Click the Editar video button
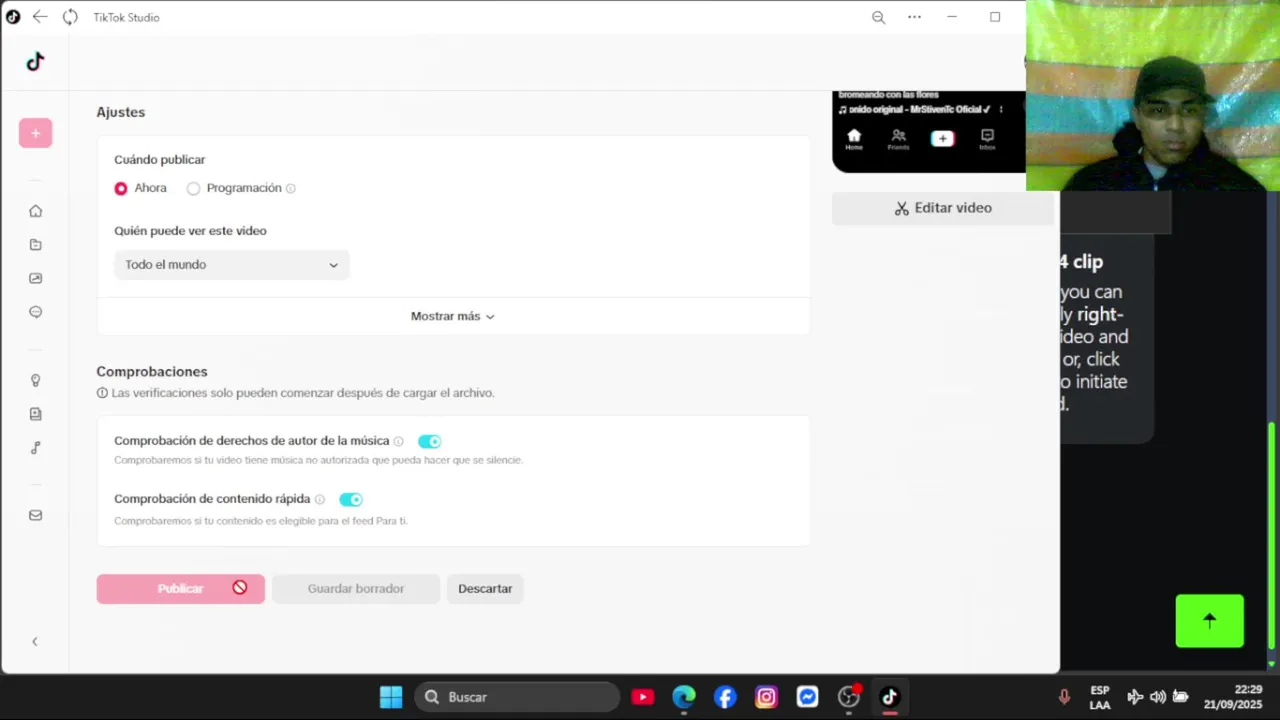Image resolution: width=1280 pixels, height=720 pixels. coord(943,208)
